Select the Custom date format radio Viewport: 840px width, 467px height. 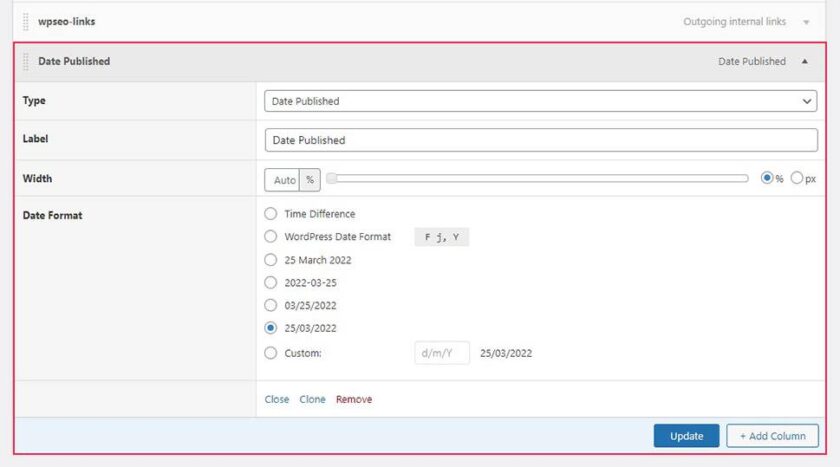[x=271, y=353]
